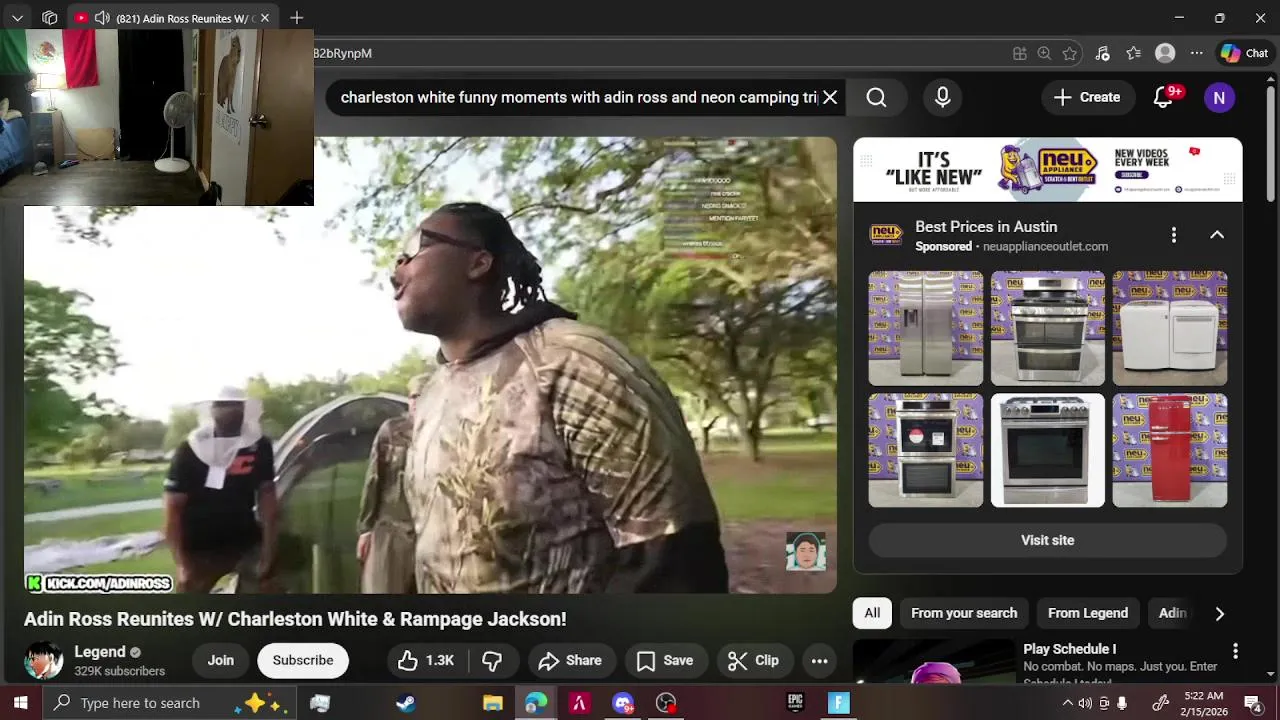Screen dimensions: 1280x720
Task: Mute the tab using speaker icon
Action: pyautogui.click(x=102, y=18)
